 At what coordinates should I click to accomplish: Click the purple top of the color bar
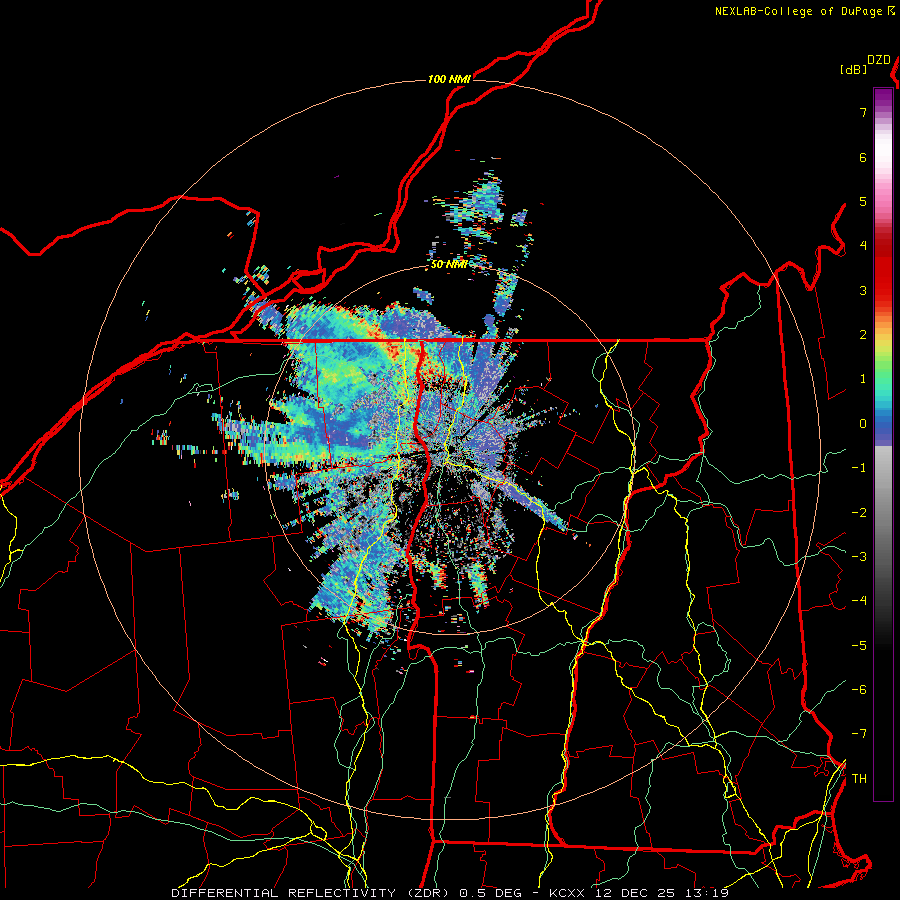pos(883,98)
